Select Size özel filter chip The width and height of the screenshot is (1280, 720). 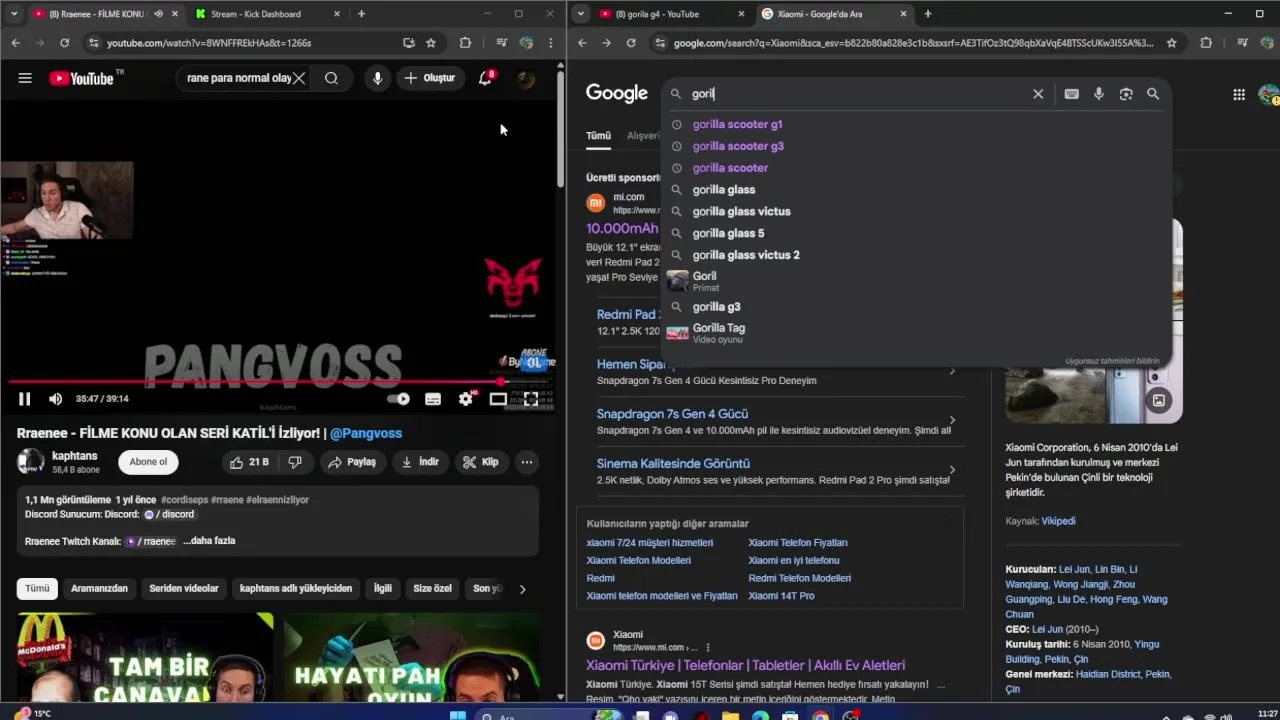(x=433, y=589)
